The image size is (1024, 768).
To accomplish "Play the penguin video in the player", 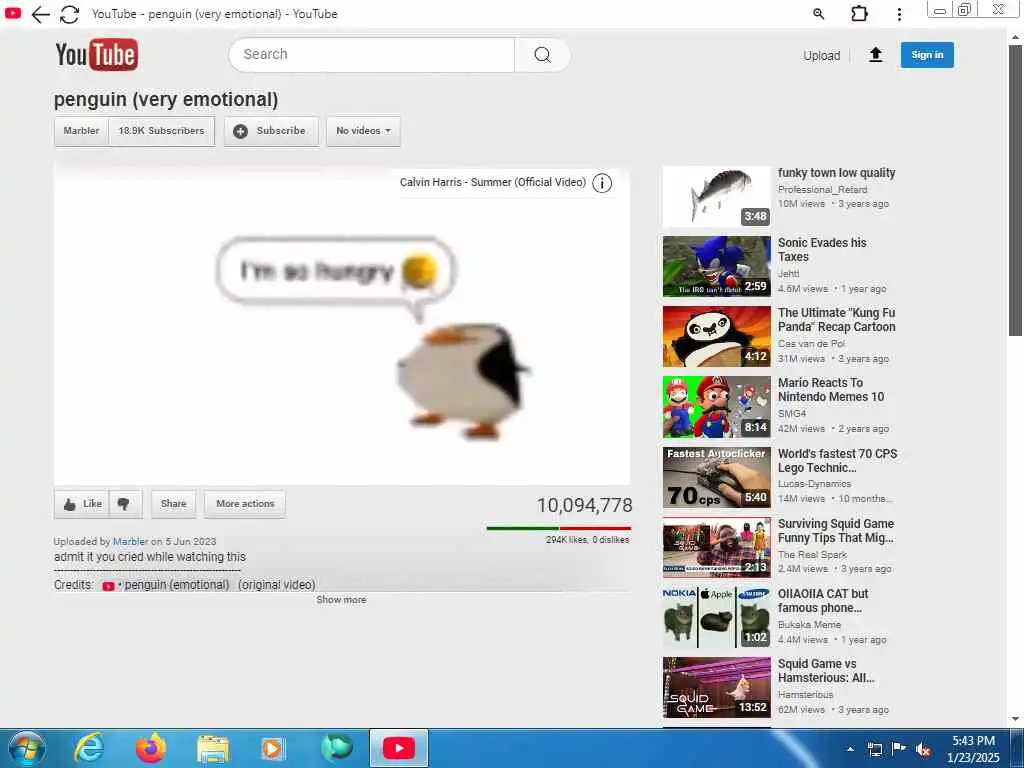I will 342,325.
